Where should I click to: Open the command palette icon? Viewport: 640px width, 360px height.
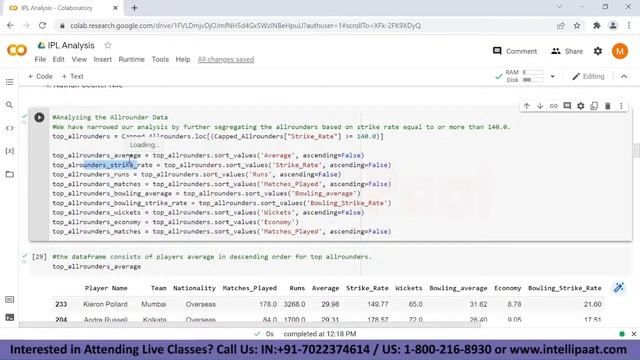(9, 300)
